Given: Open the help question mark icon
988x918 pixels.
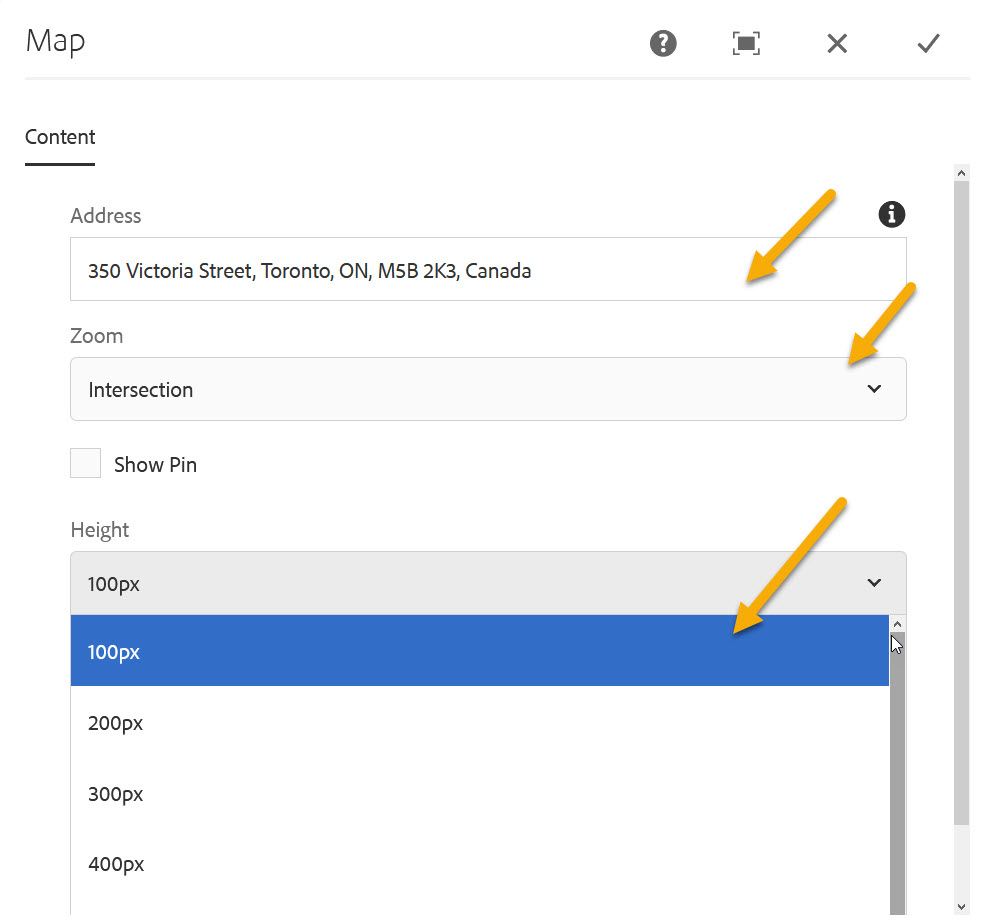Looking at the screenshot, I should pyautogui.click(x=663, y=43).
